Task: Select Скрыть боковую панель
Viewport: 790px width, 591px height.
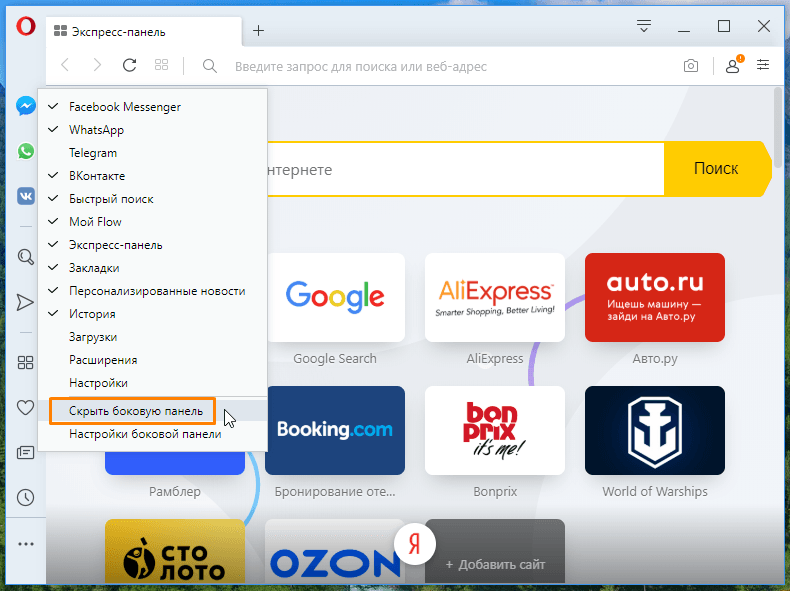Action: [x=152, y=411]
